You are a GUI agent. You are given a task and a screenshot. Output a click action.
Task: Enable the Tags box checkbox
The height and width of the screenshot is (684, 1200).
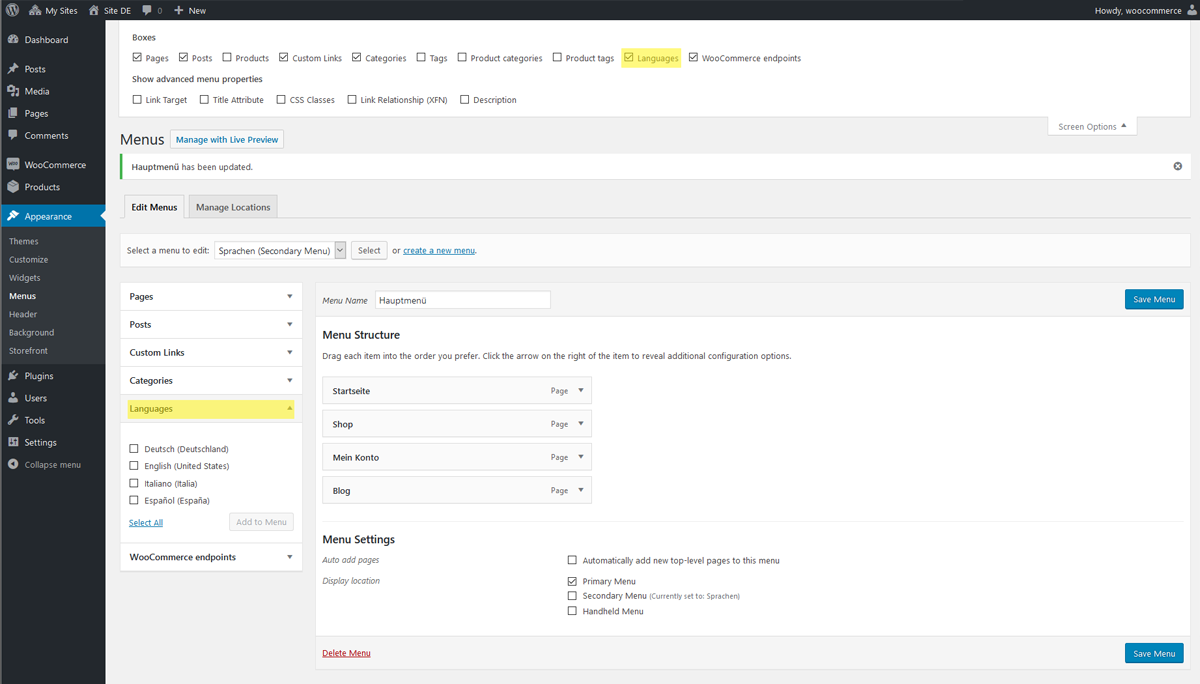point(421,58)
